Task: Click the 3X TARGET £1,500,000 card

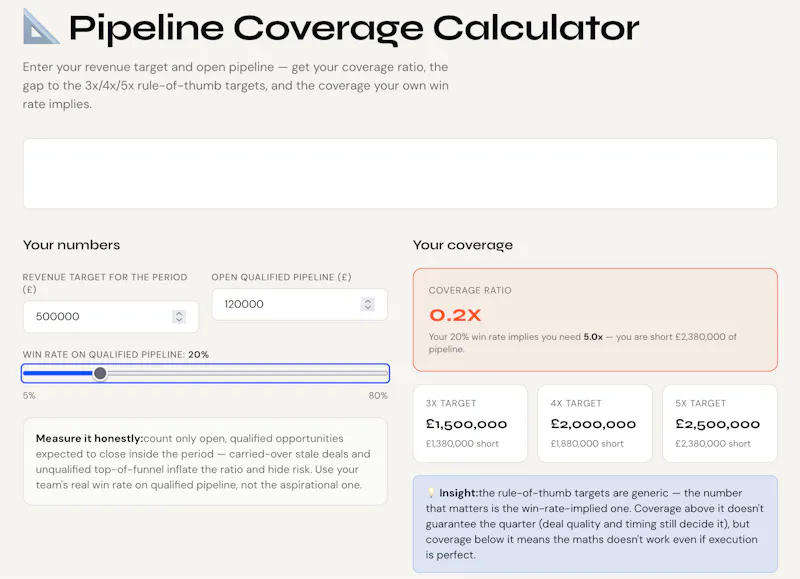Action: (x=470, y=423)
